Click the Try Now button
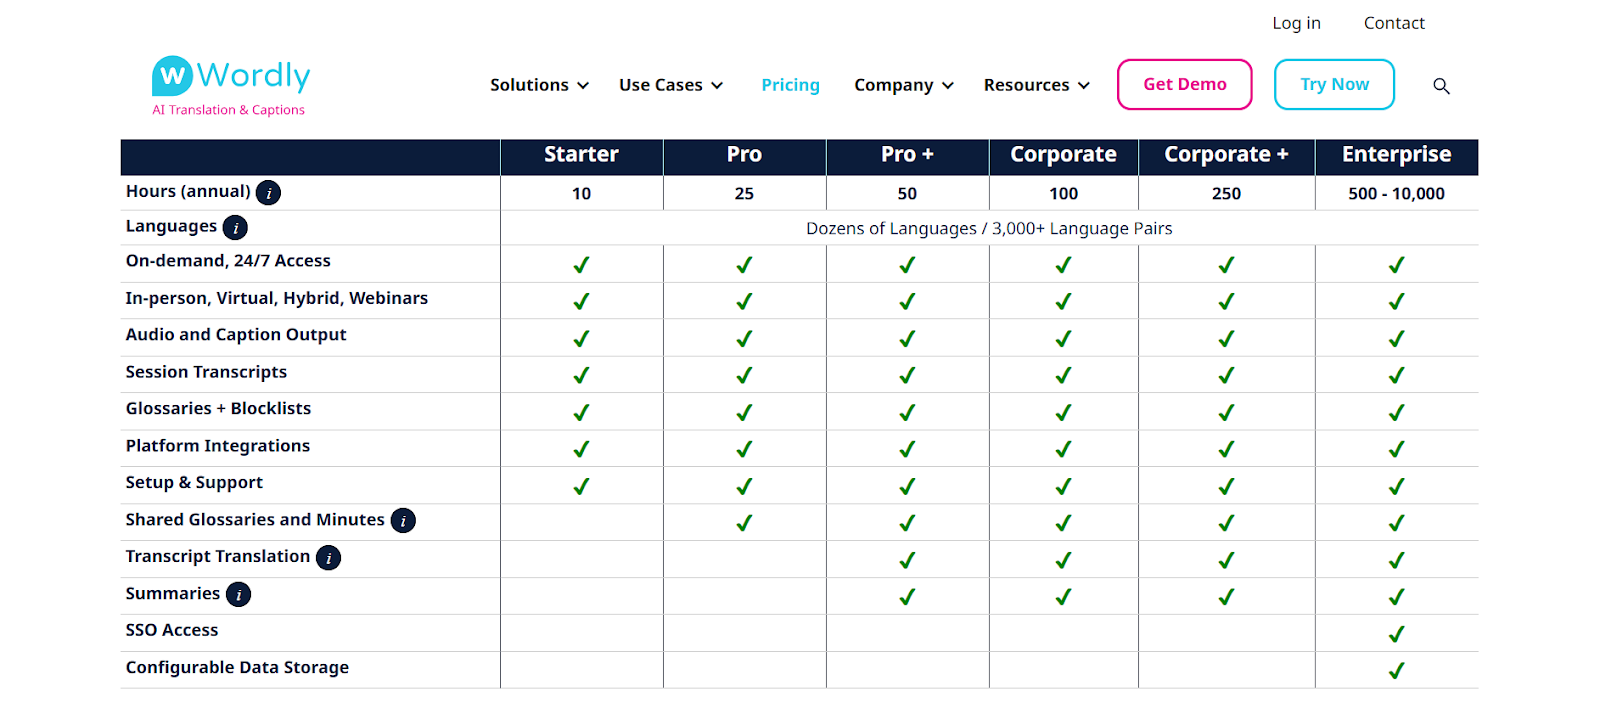This screenshot has width=1600, height=714. point(1334,84)
